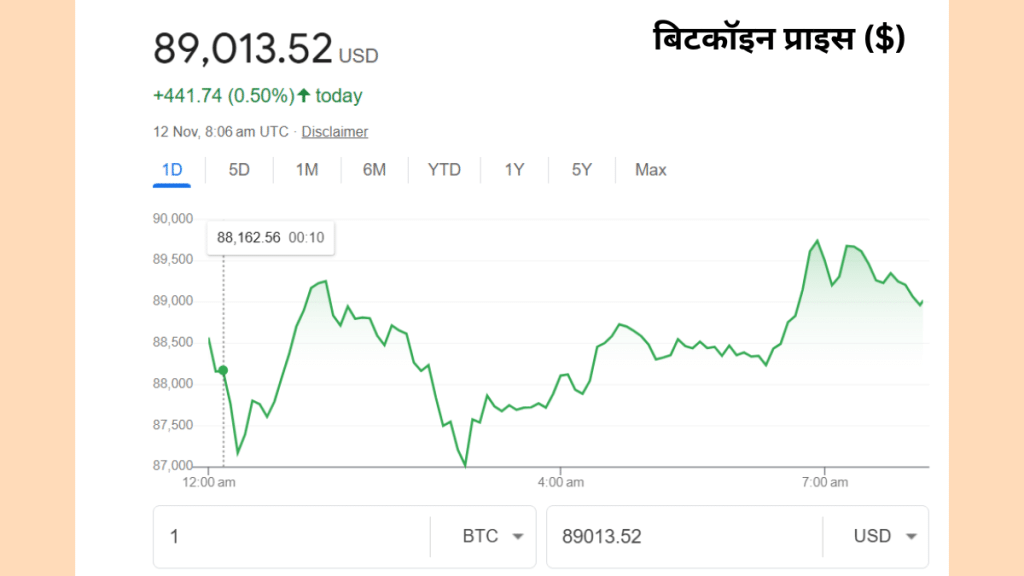This screenshot has width=1024, height=576.
Task: Open the 1M chart range
Action: tap(307, 170)
